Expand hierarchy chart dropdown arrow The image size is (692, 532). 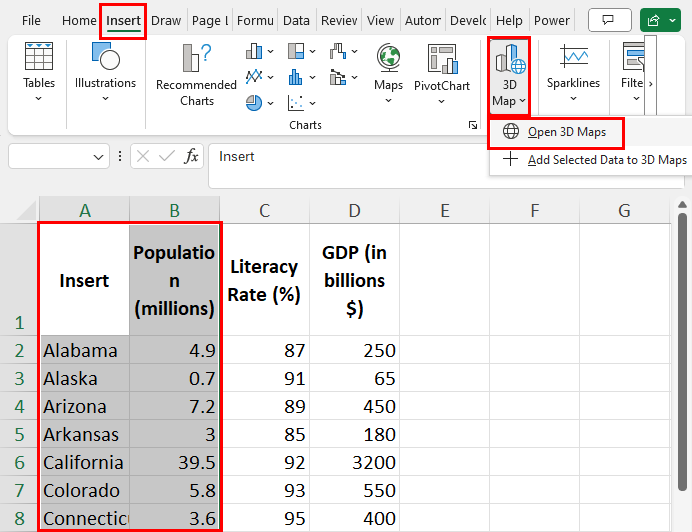click(312, 52)
